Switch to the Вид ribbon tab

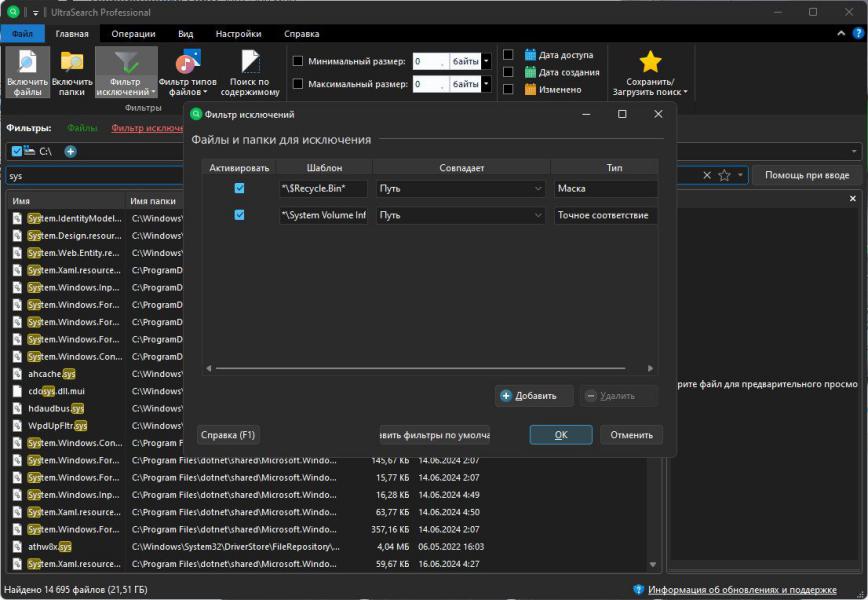[x=185, y=34]
